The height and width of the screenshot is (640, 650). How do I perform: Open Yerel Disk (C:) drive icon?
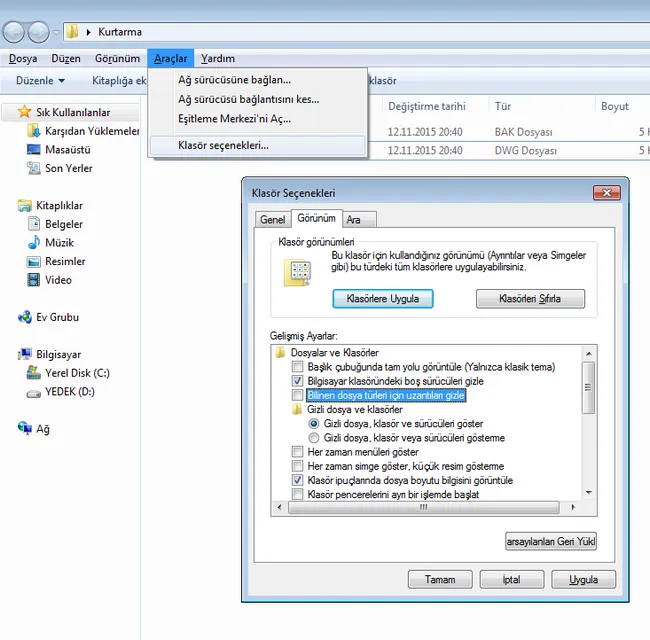point(35,374)
